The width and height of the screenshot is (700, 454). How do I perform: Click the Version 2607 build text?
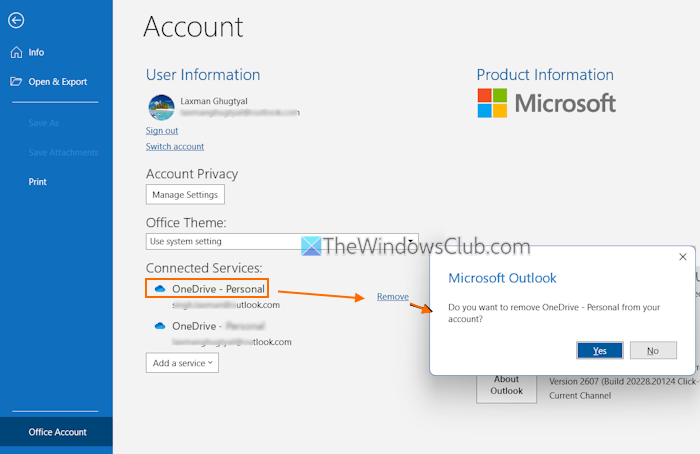624,382
